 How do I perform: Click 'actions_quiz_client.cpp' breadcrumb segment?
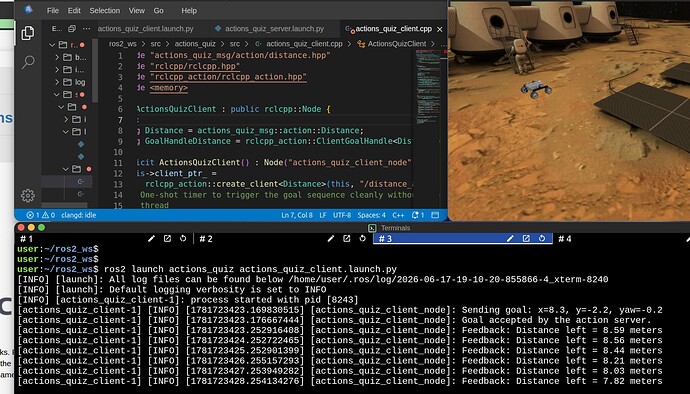pos(304,44)
